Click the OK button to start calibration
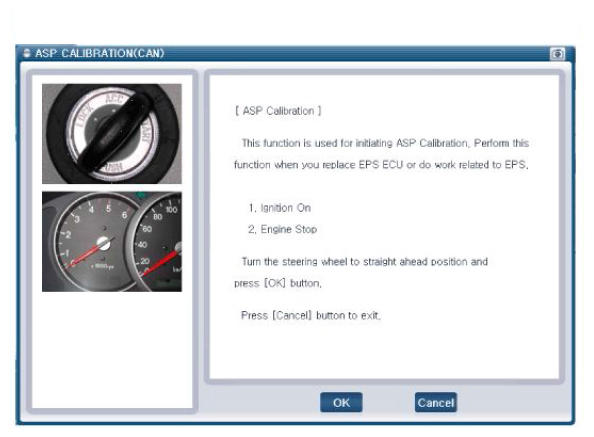The image size is (594, 437). click(341, 402)
